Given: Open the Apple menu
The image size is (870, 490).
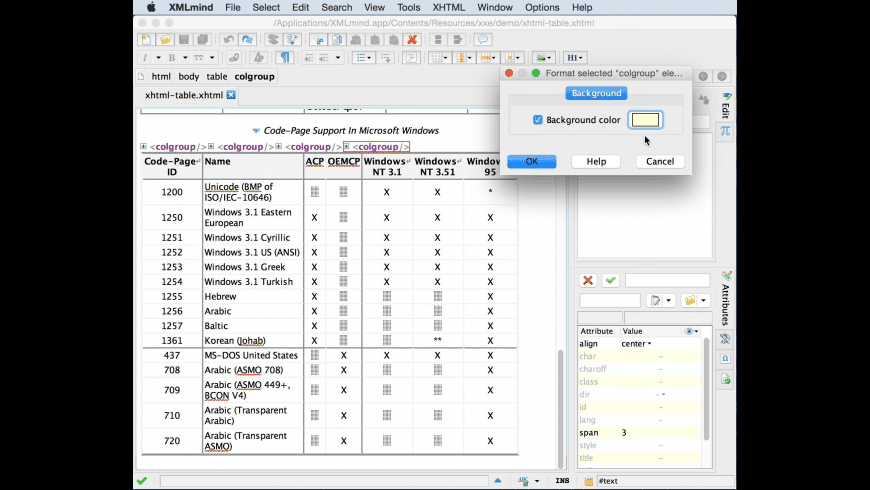Looking at the screenshot, I should 151,7.
